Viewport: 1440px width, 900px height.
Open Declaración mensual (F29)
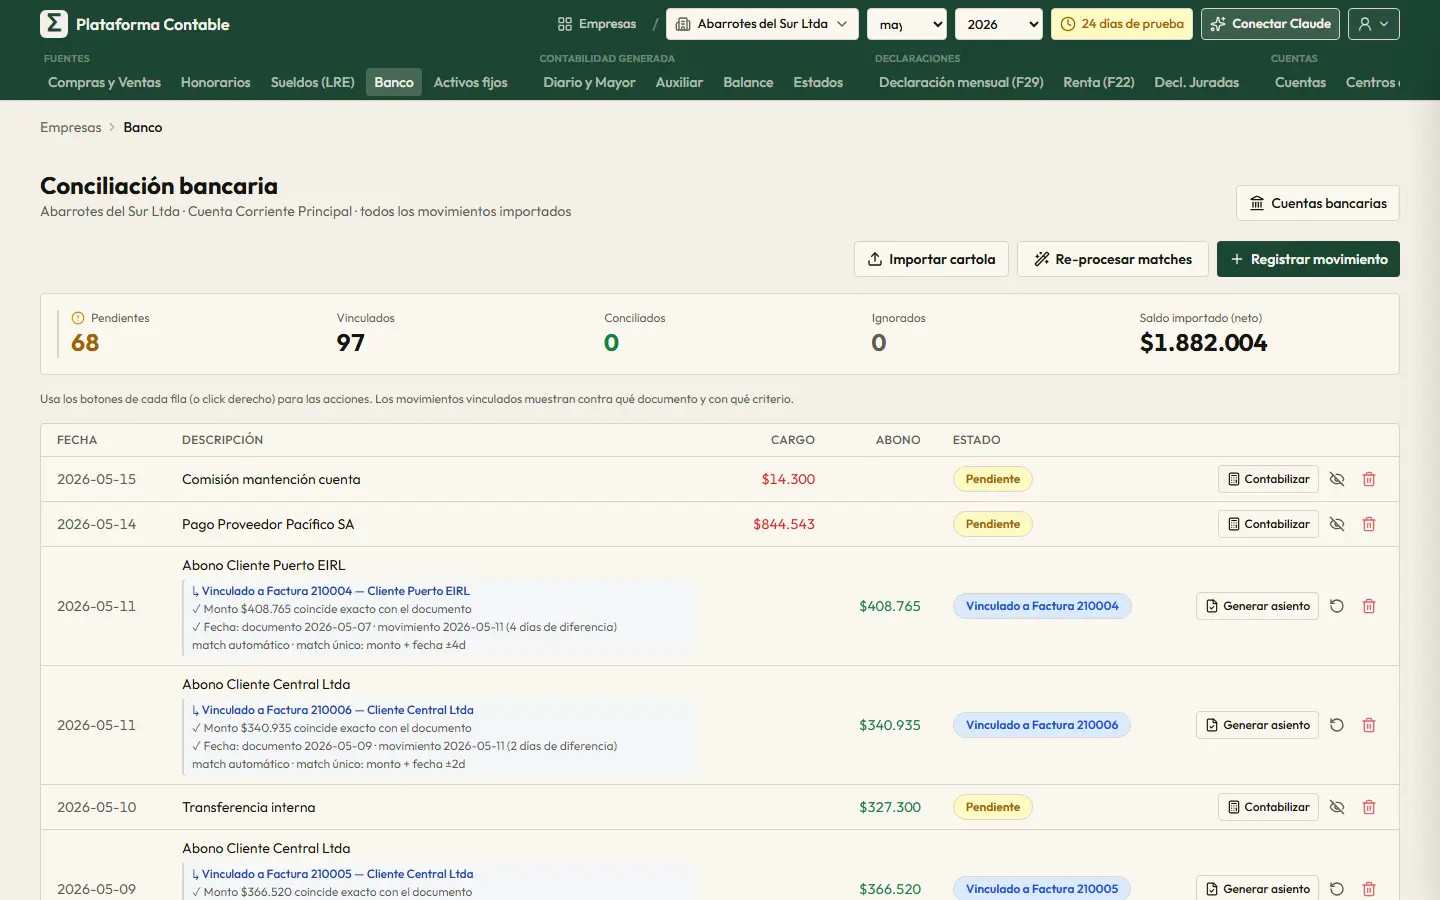click(x=961, y=82)
